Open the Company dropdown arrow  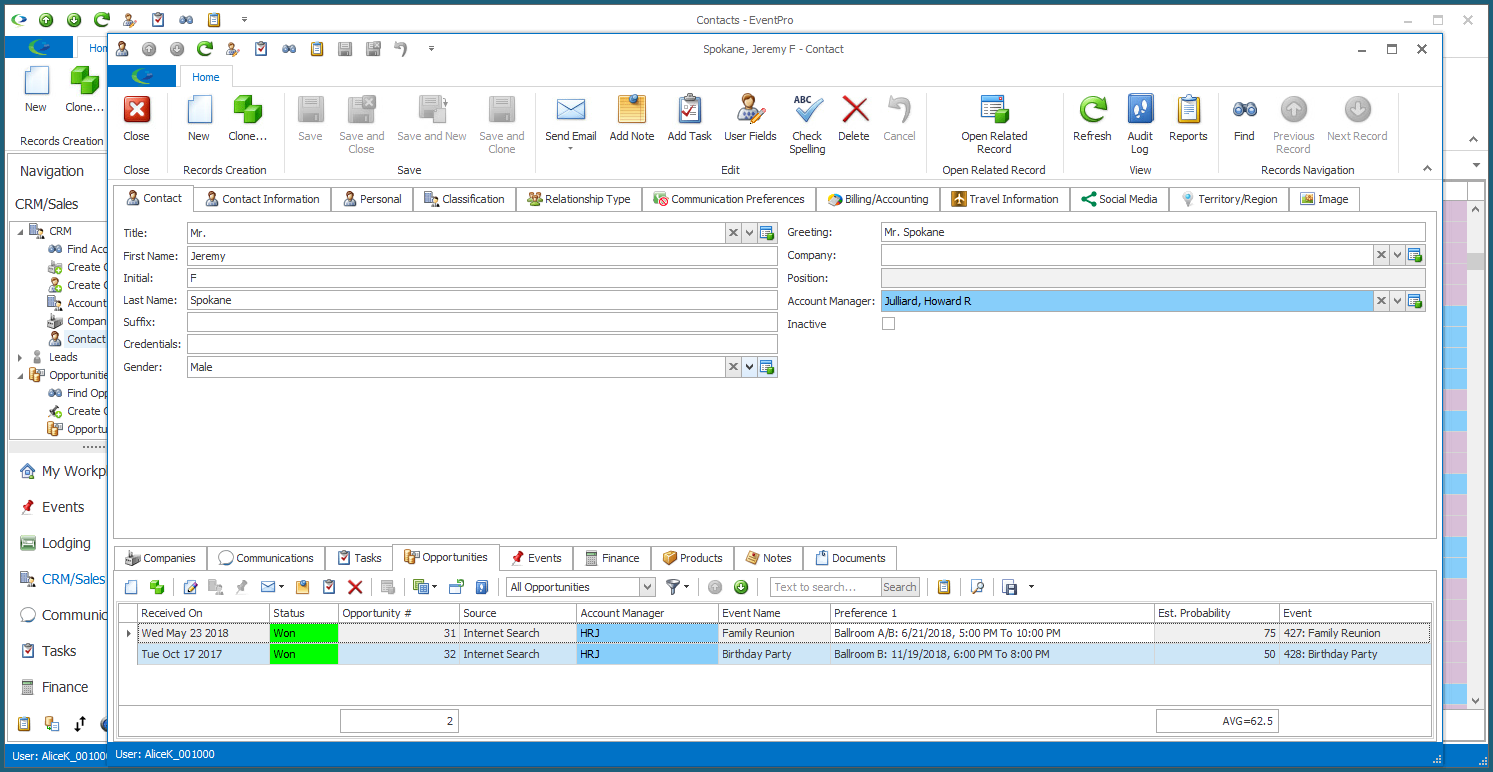click(x=1397, y=256)
